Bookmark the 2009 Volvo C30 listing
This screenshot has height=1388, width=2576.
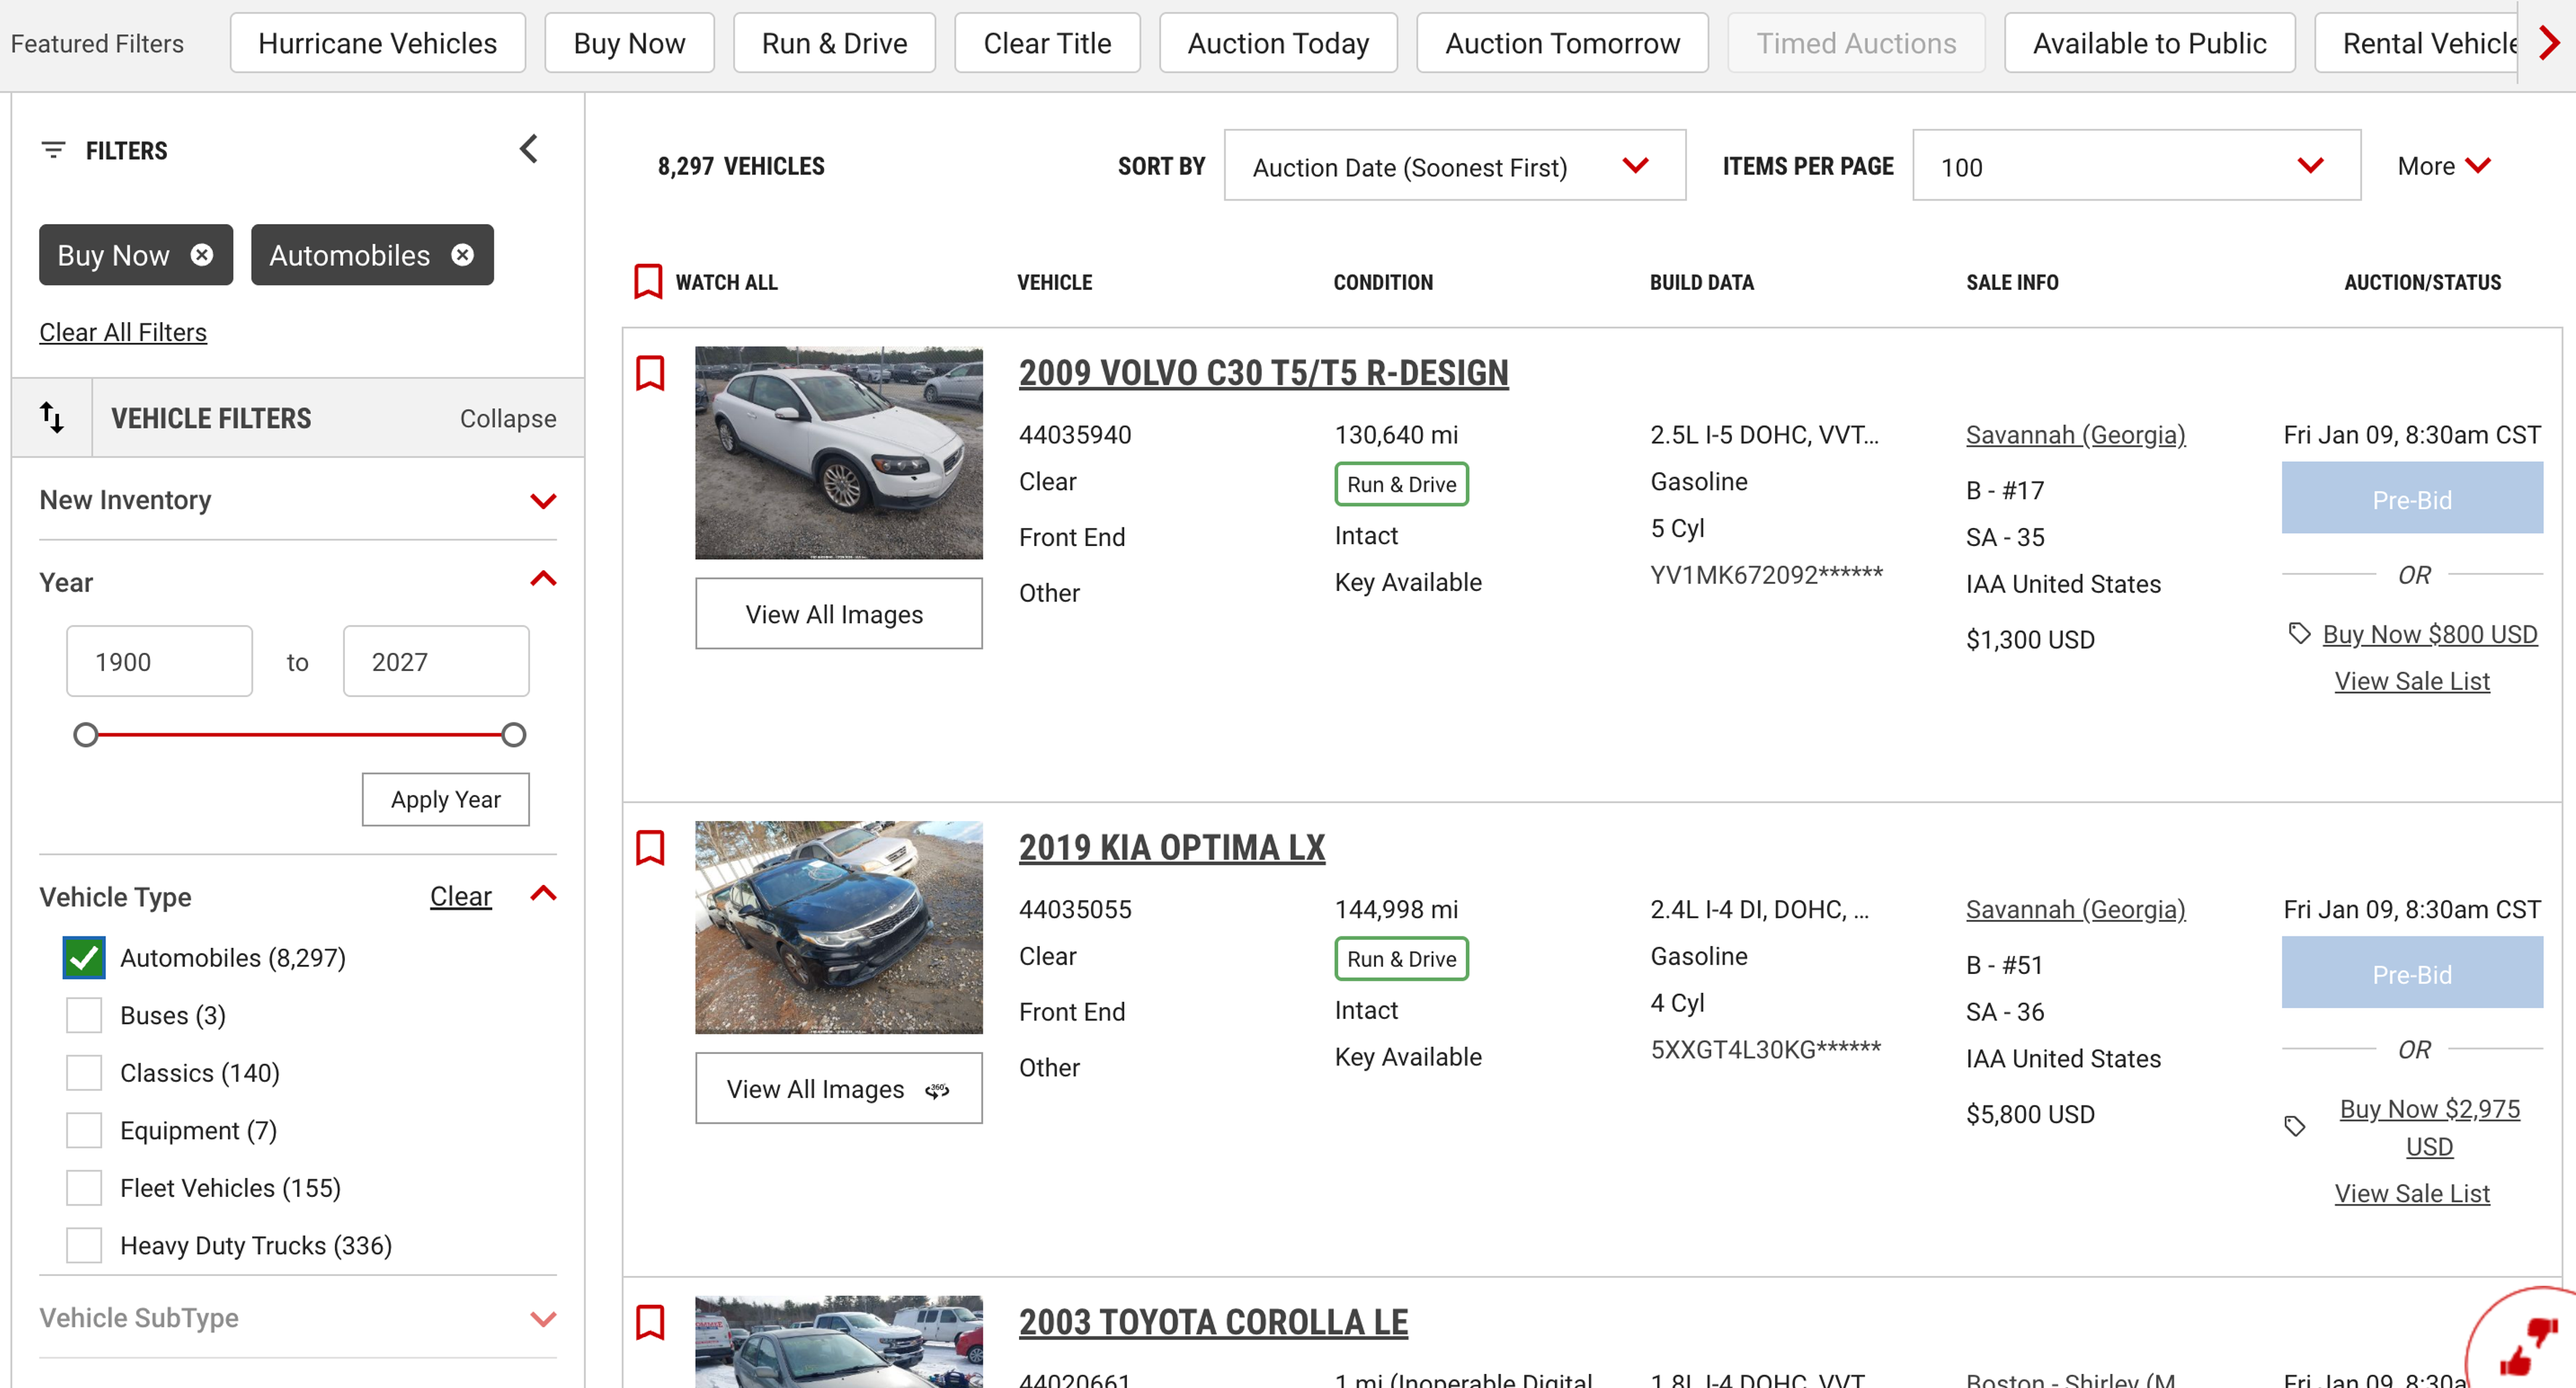click(x=650, y=373)
